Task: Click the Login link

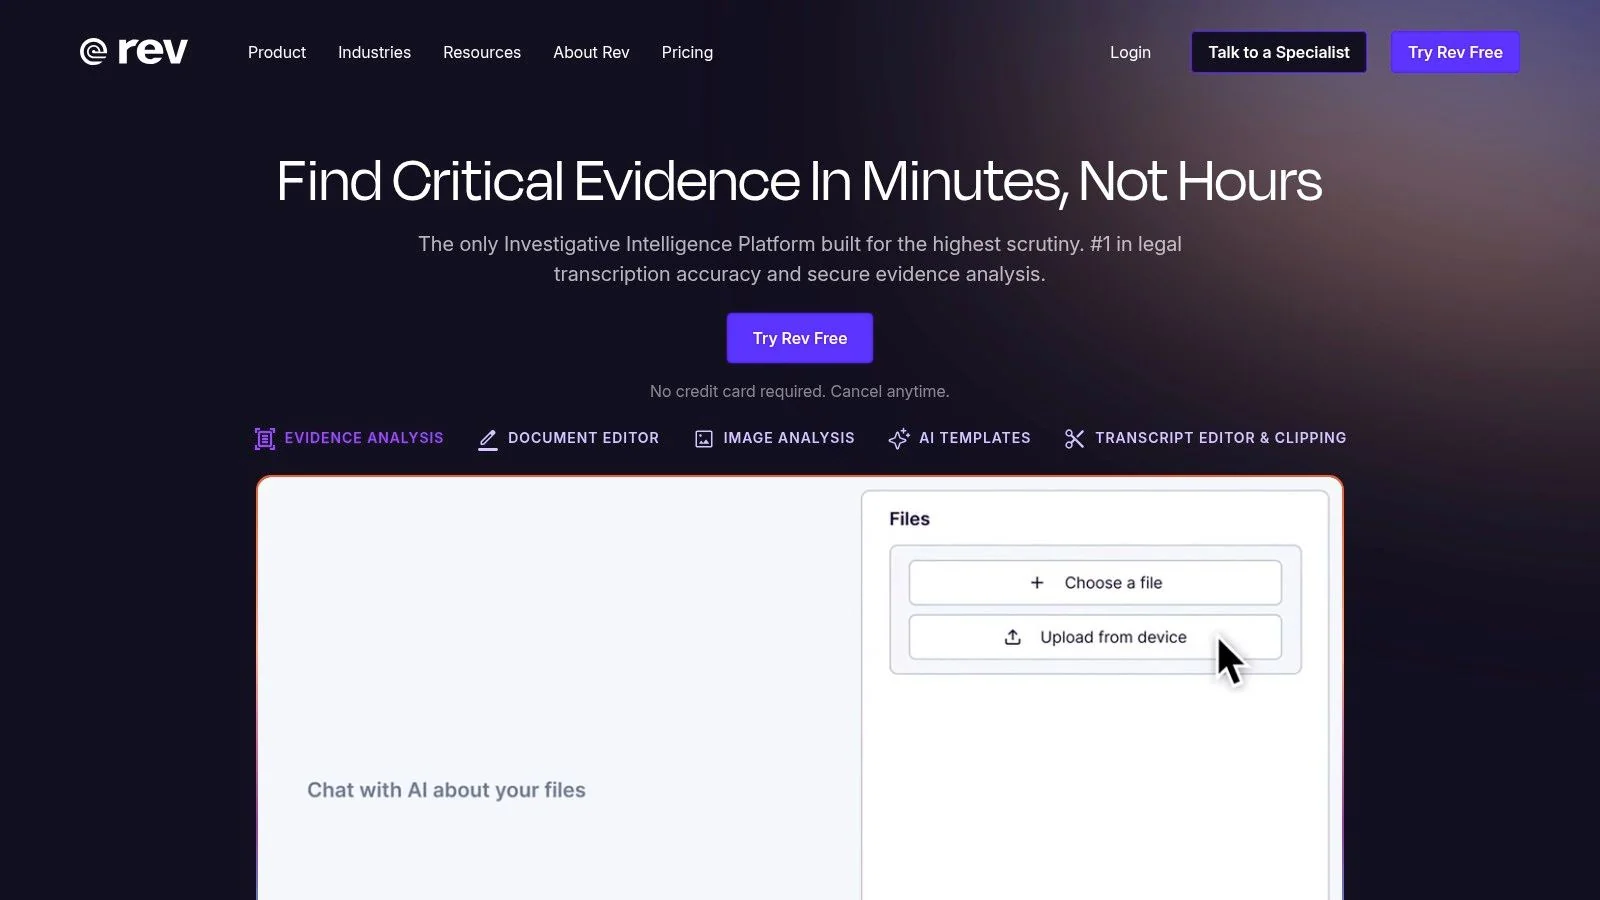Action: [1130, 52]
